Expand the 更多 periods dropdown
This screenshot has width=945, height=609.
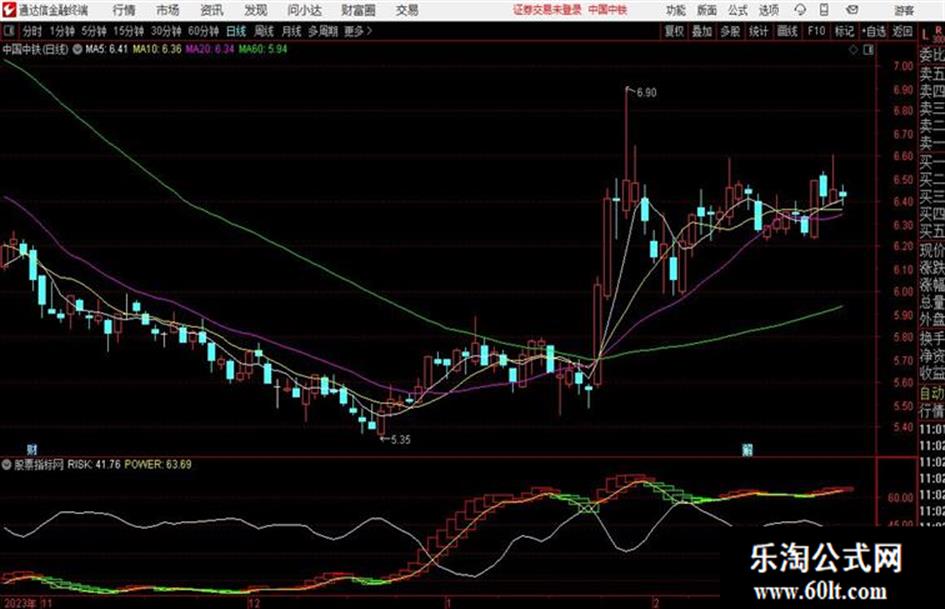(358, 31)
